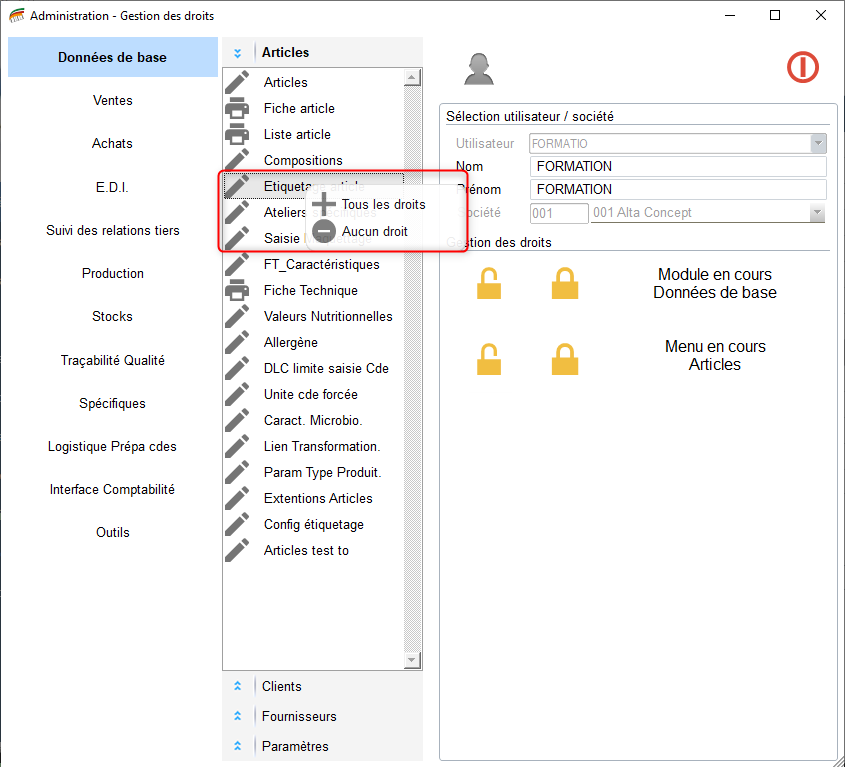
Task: Click the pencil icon beside Config étiquetage
Action: pyautogui.click(x=237, y=524)
